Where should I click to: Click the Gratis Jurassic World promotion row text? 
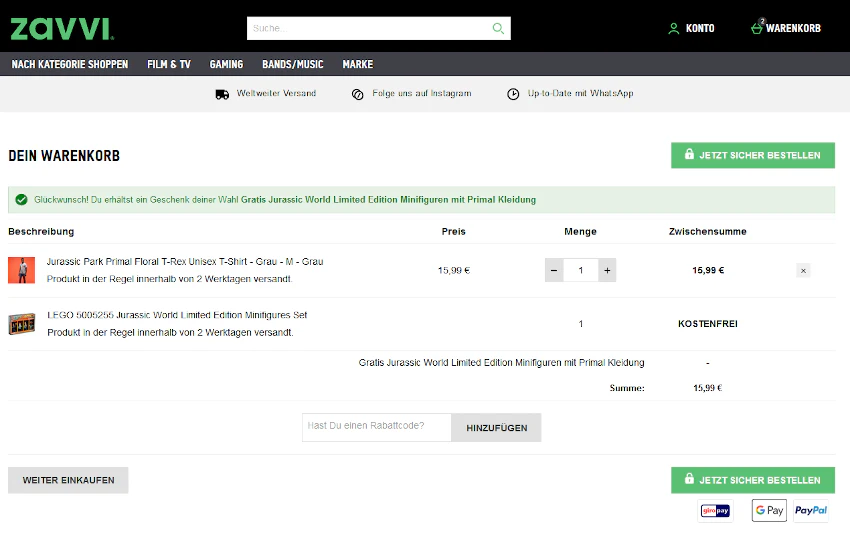501,362
